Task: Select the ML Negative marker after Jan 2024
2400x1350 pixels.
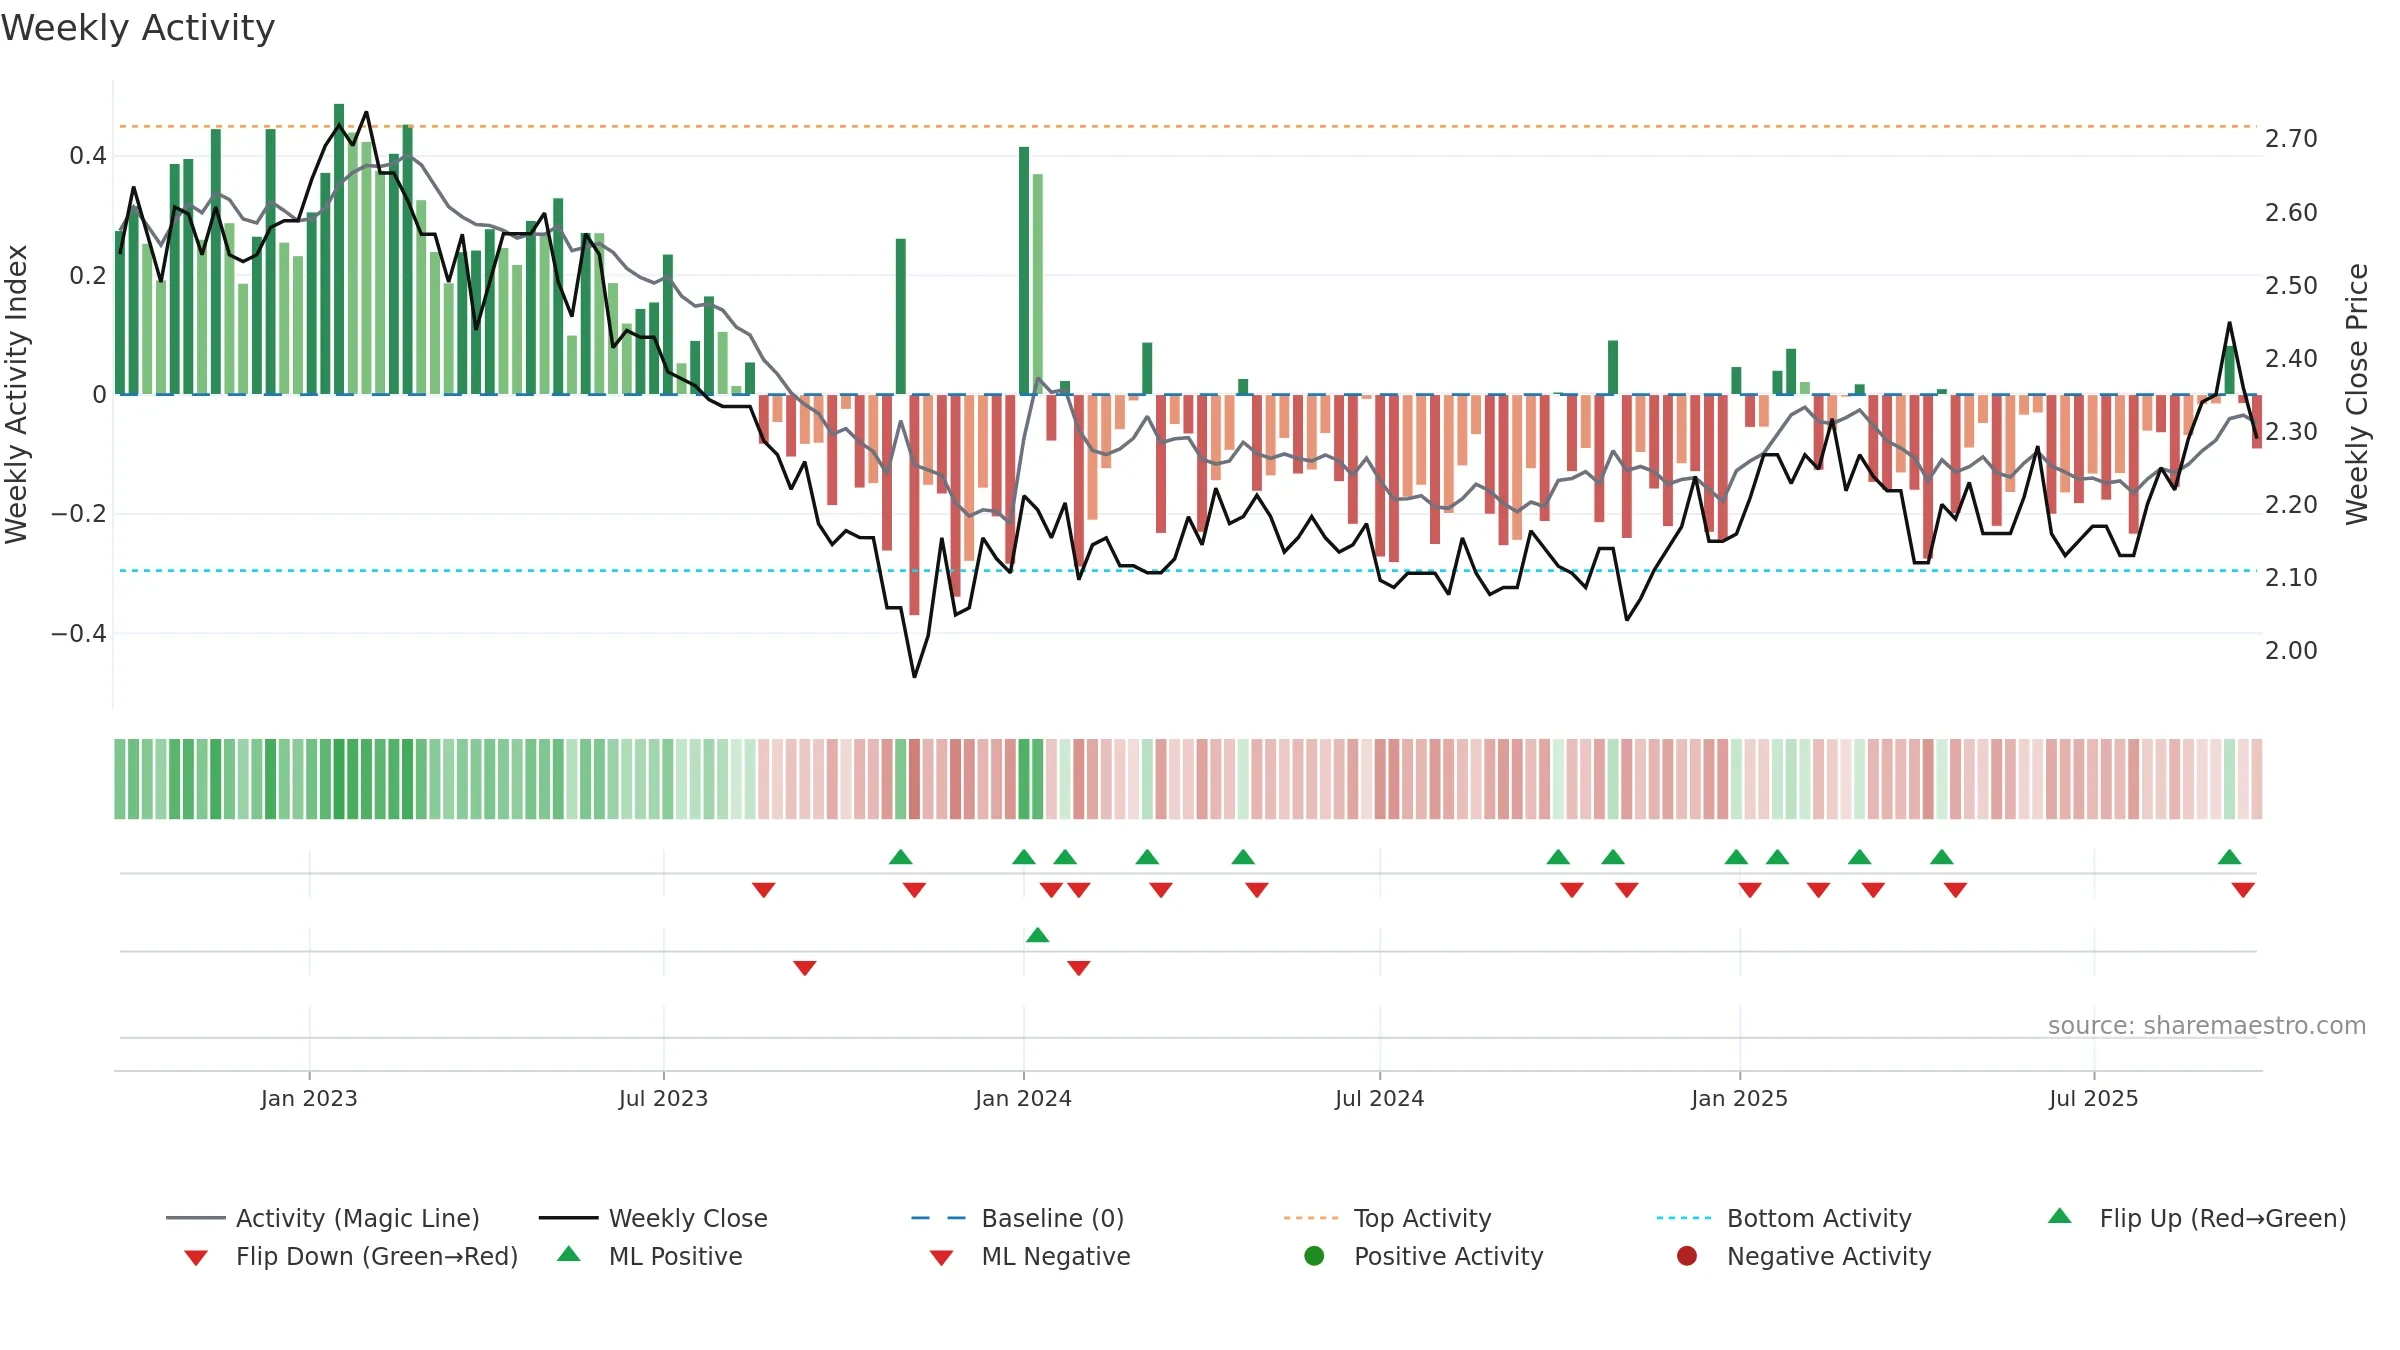Action: tap(1079, 968)
